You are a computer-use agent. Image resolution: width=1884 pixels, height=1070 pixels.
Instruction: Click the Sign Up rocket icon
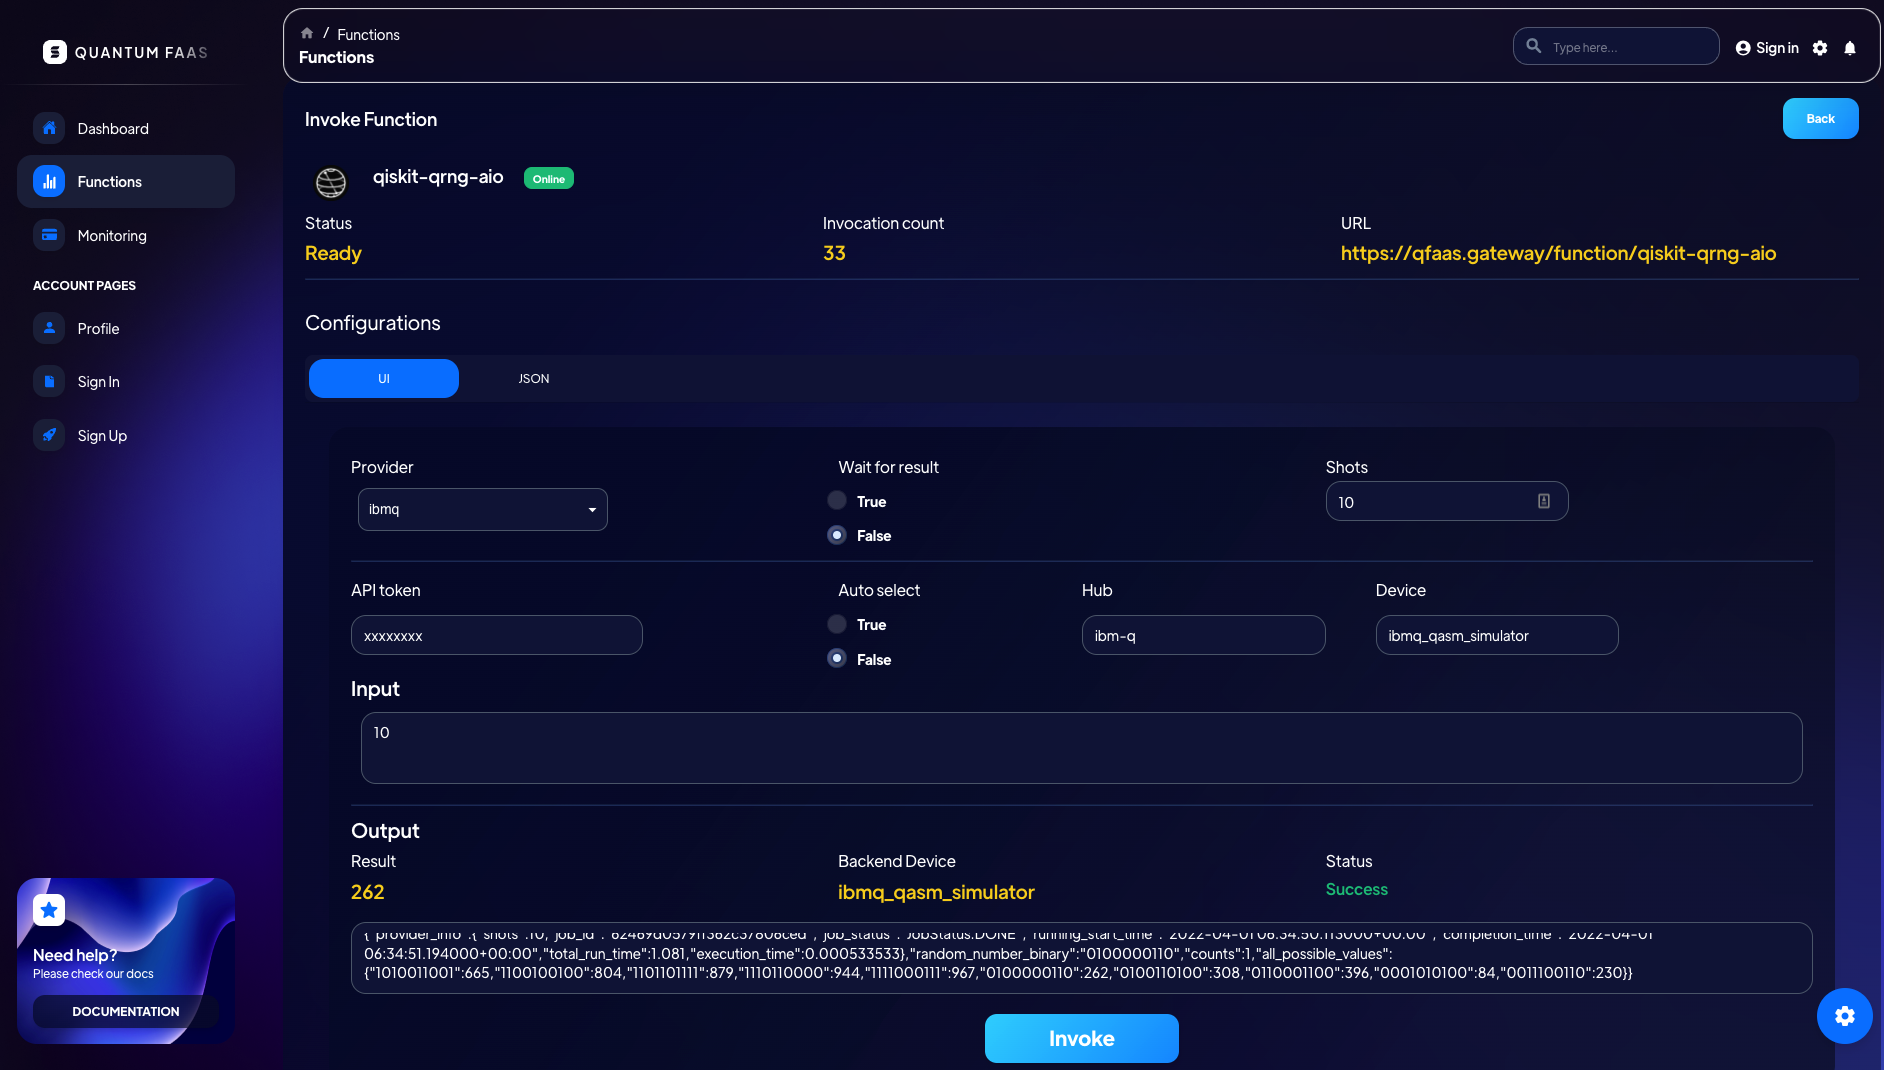(49, 435)
